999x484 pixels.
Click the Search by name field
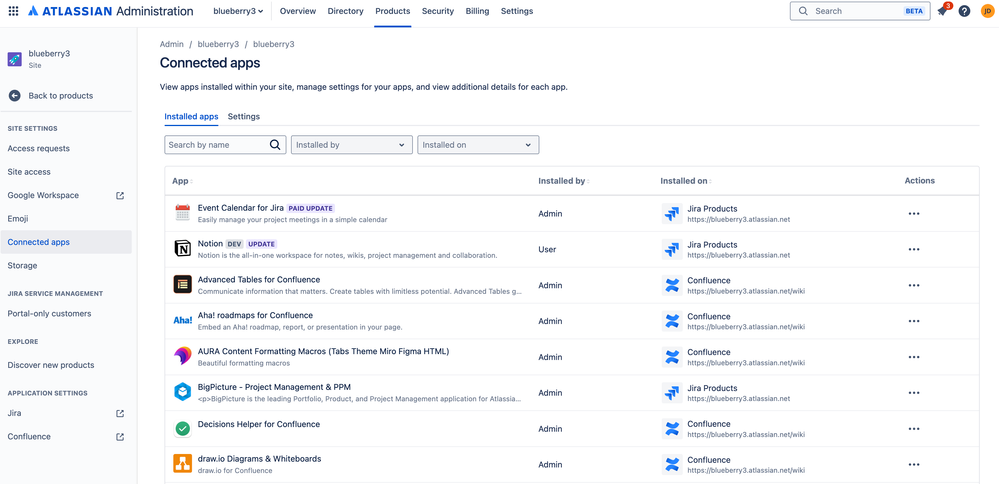click(x=225, y=145)
